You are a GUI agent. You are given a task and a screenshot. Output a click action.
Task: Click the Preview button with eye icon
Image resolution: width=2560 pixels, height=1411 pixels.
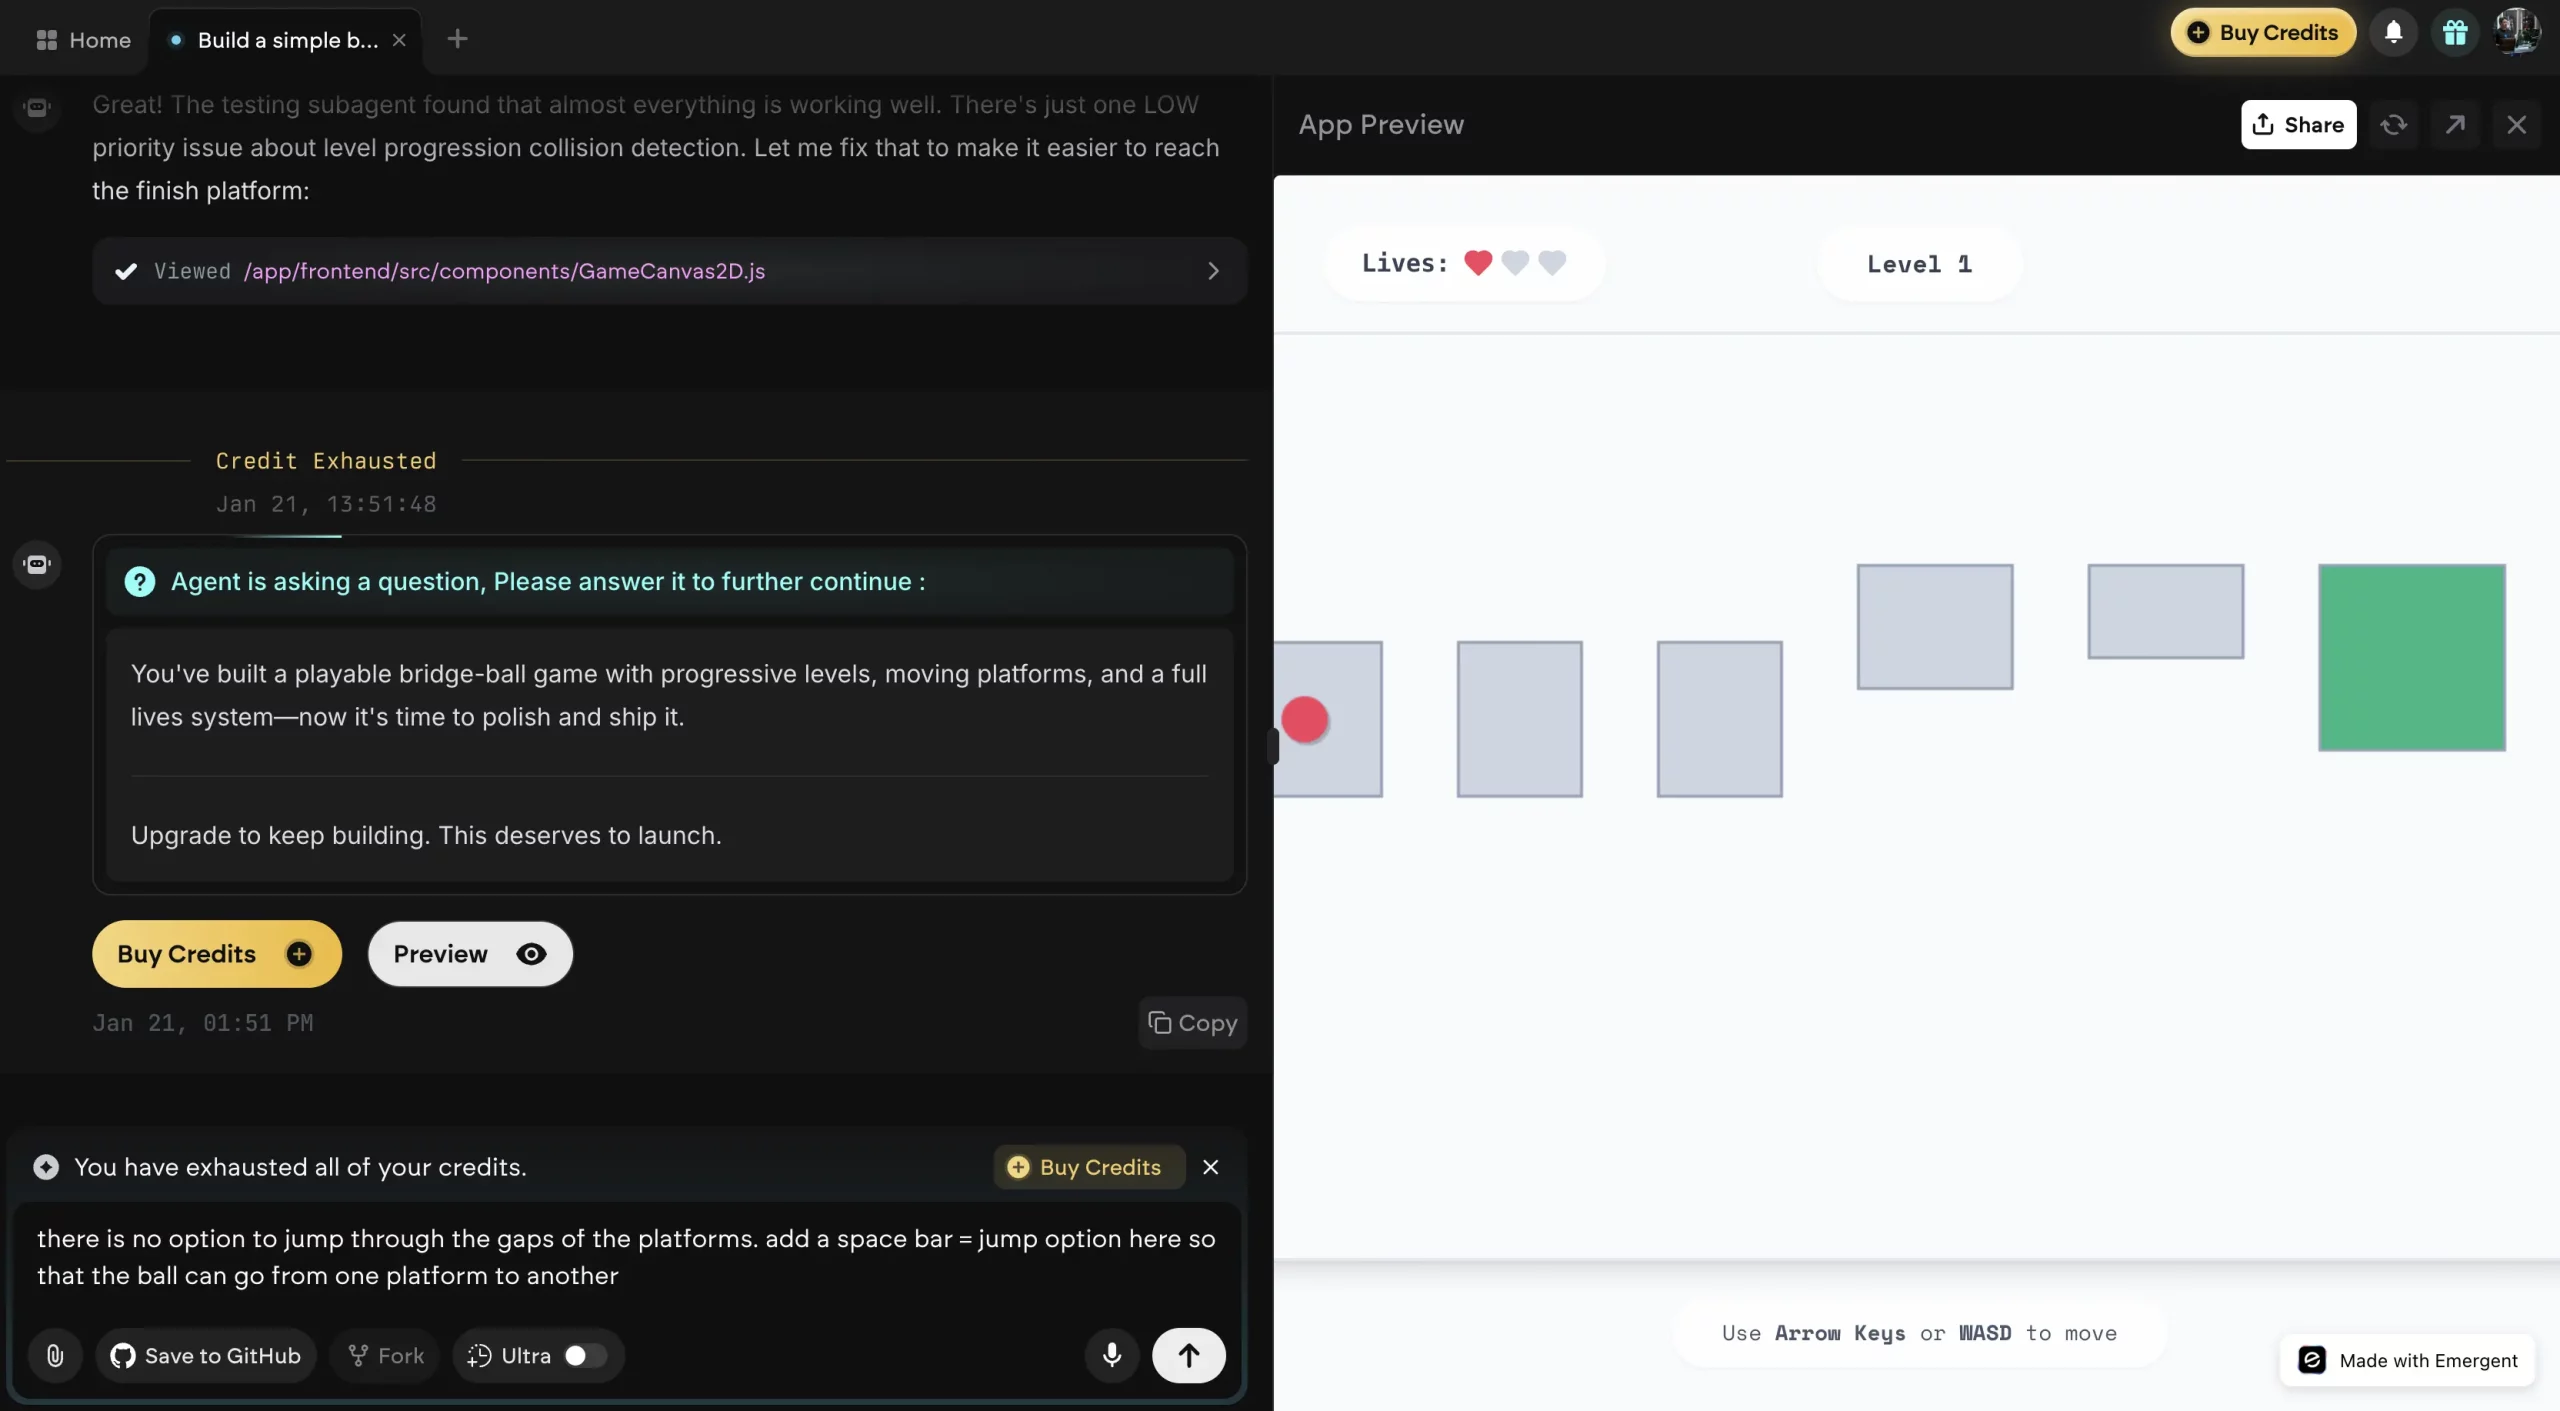[x=470, y=954]
